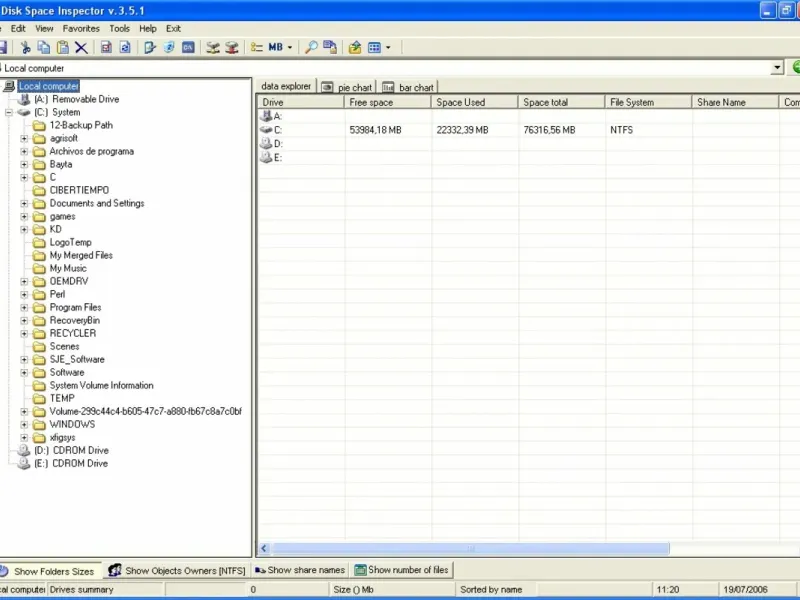Expand the Documents and Settings folder
Image resolution: width=800 pixels, height=600 pixels.
point(24,204)
